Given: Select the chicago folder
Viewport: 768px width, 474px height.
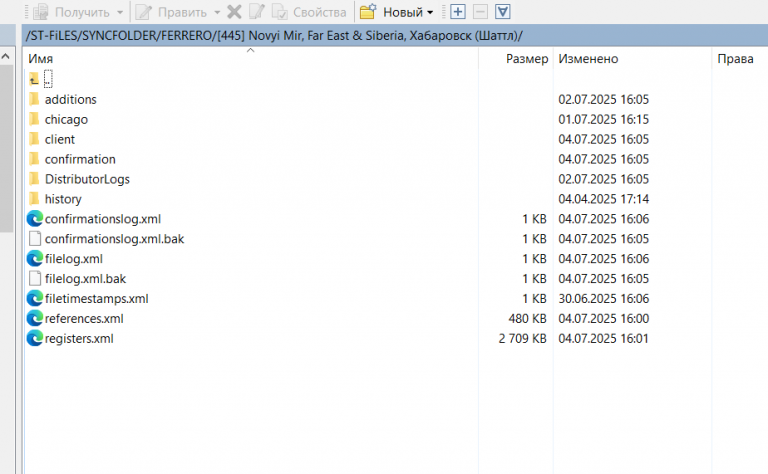Looking at the screenshot, I should [66, 119].
